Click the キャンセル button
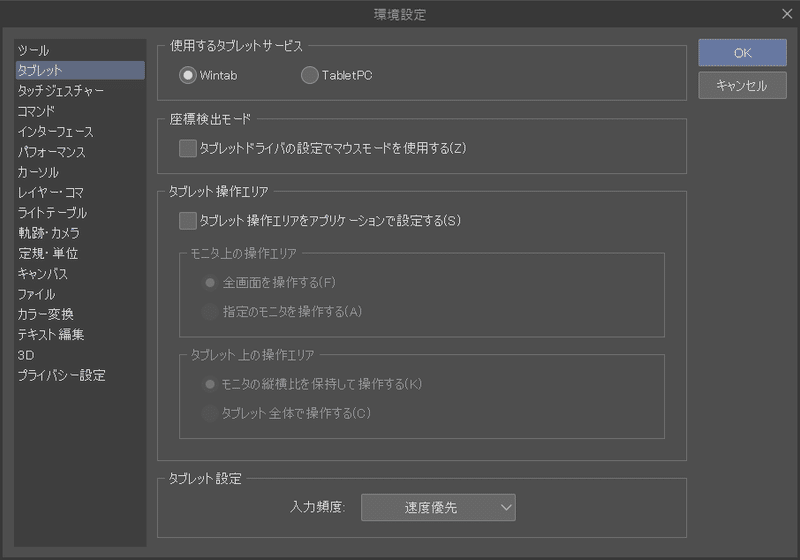This screenshot has height=560, width=800. [742, 85]
